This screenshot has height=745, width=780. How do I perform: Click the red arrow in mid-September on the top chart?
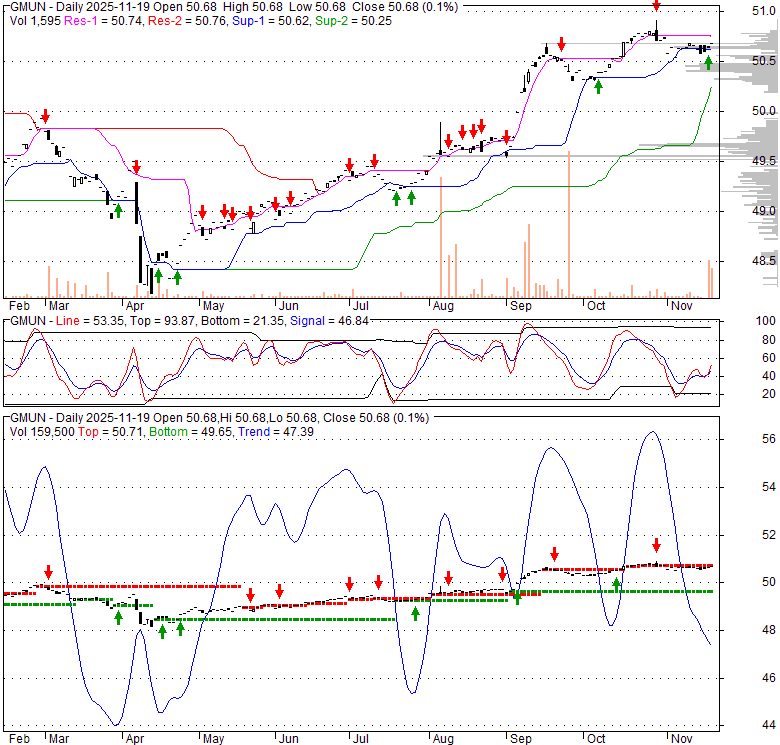(x=562, y=44)
